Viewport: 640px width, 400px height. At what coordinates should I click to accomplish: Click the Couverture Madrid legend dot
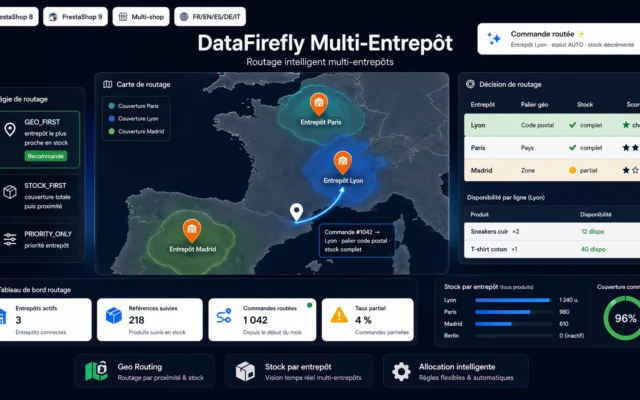[111, 131]
